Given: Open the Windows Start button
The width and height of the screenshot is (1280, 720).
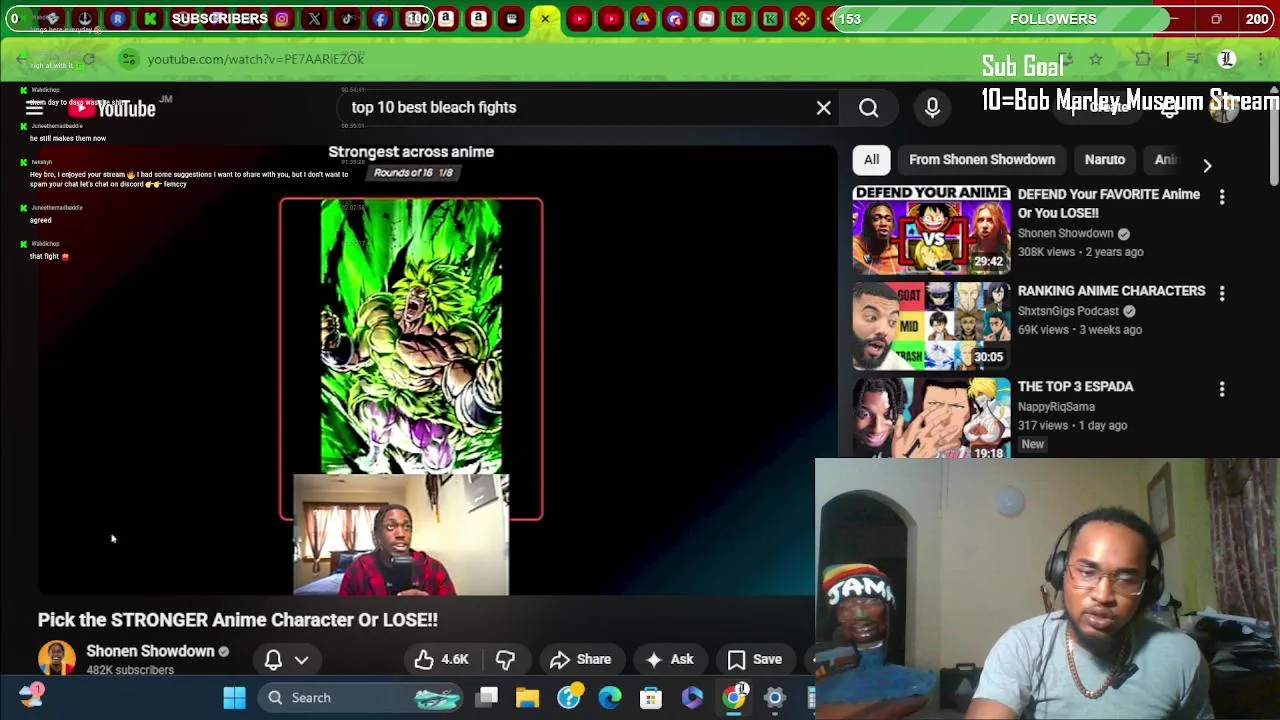Looking at the screenshot, I should (x=234, y=697).
